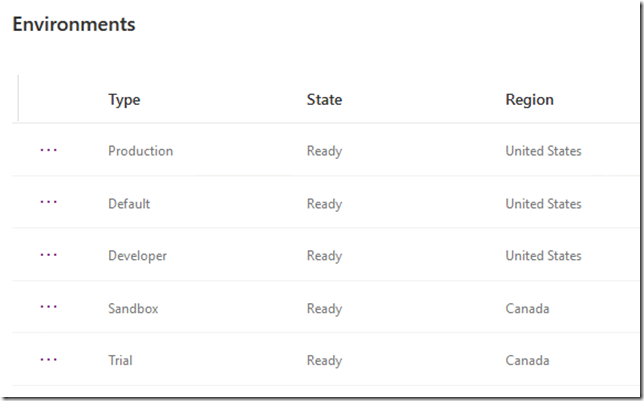This screenshot has width=644, height=401.
Task: Open more options for Default environment
Action: pos(48,202)
